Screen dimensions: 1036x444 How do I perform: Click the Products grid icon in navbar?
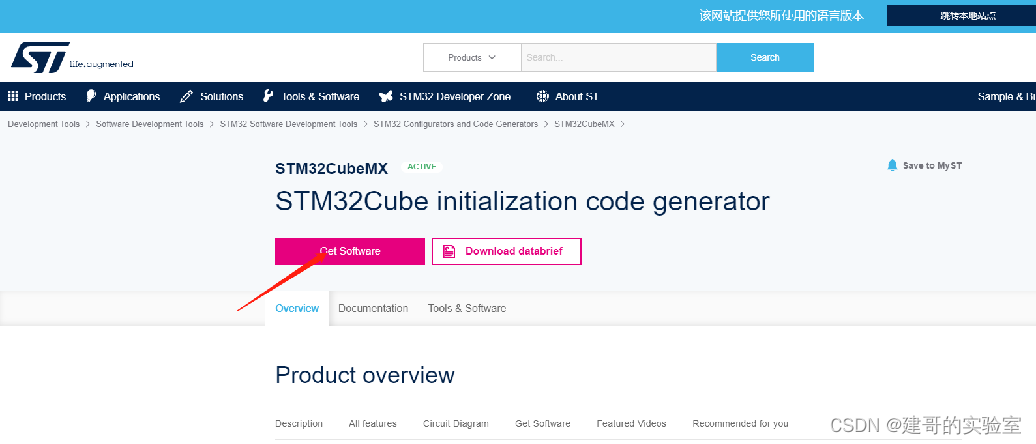coord(13,96)
